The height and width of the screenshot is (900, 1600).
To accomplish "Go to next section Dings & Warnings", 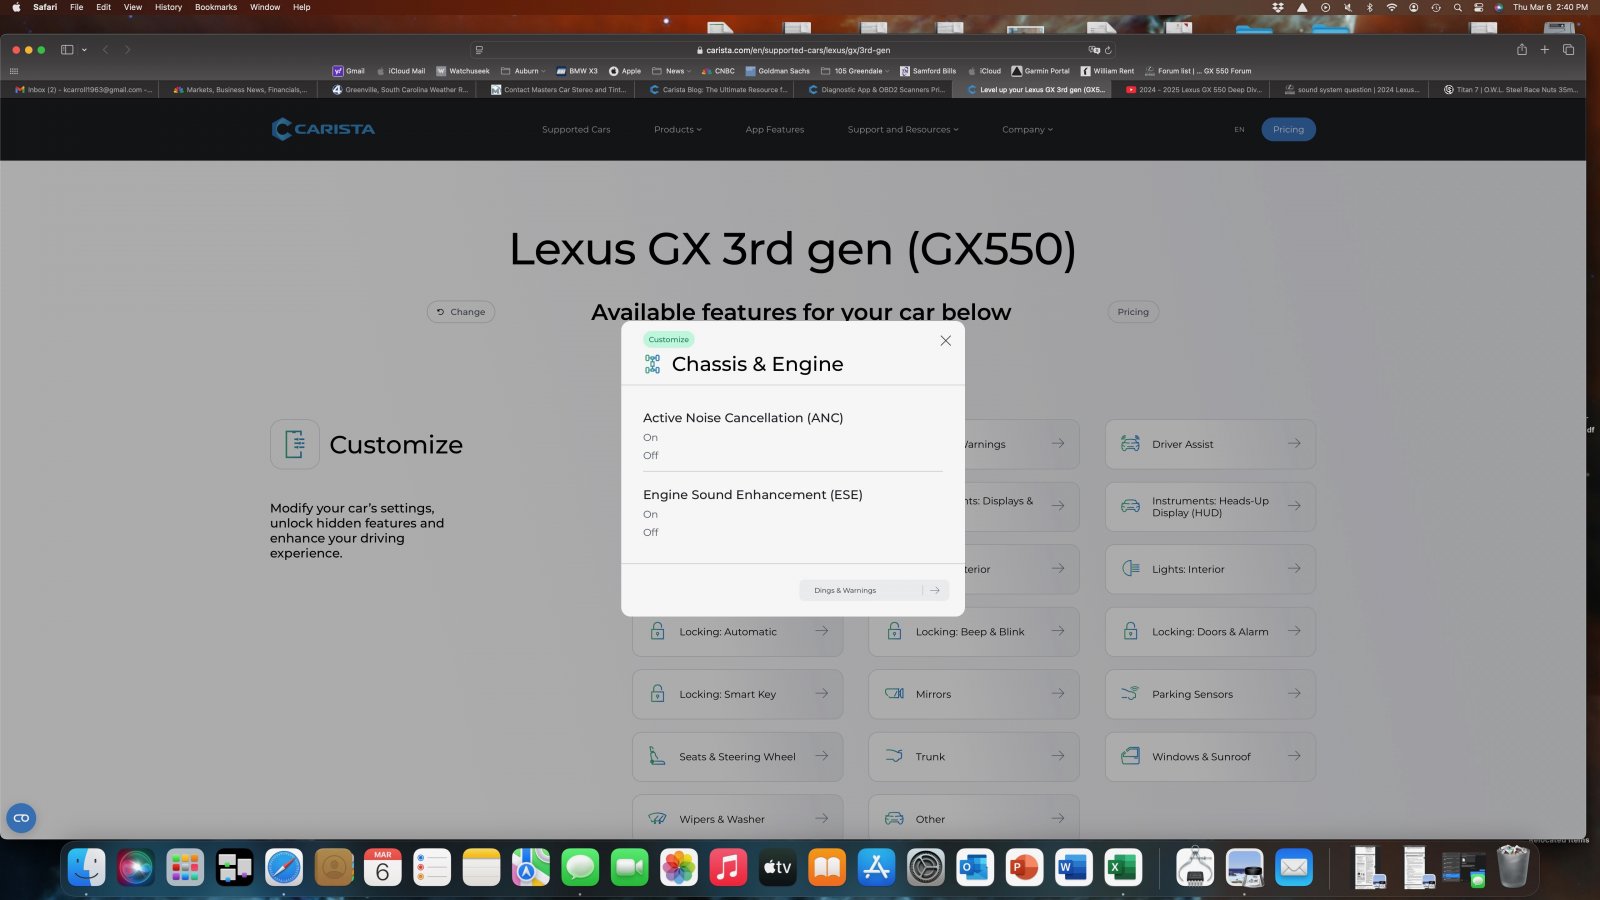I will point(874,591).
